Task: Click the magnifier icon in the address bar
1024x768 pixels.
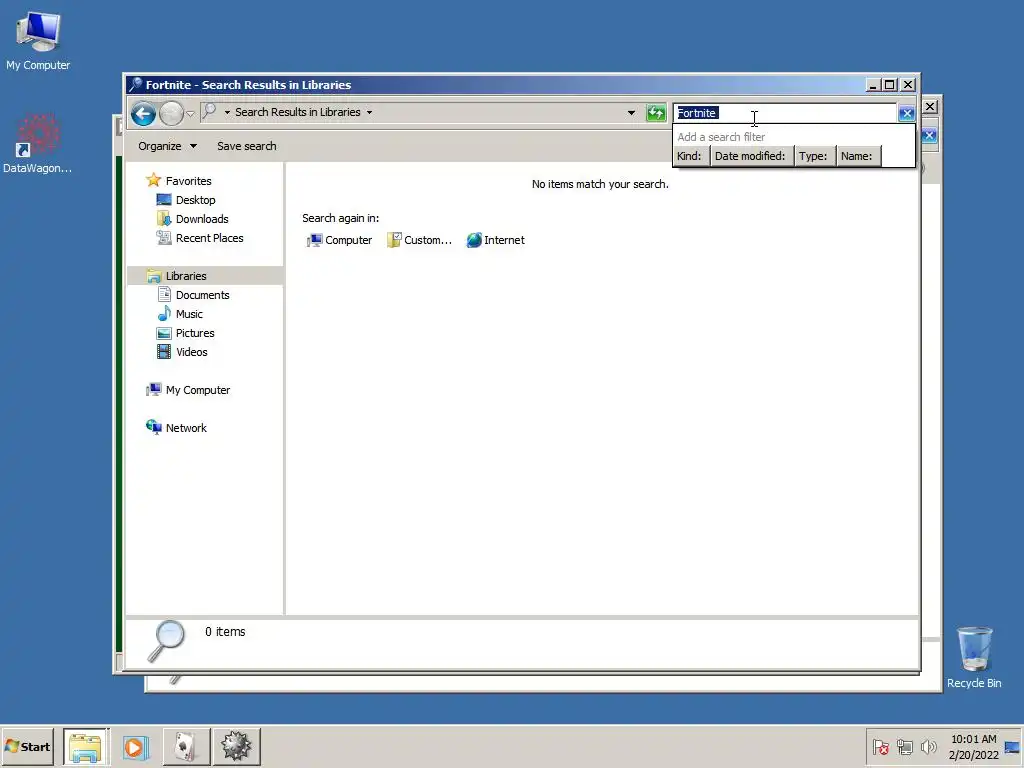Action: 209,112
